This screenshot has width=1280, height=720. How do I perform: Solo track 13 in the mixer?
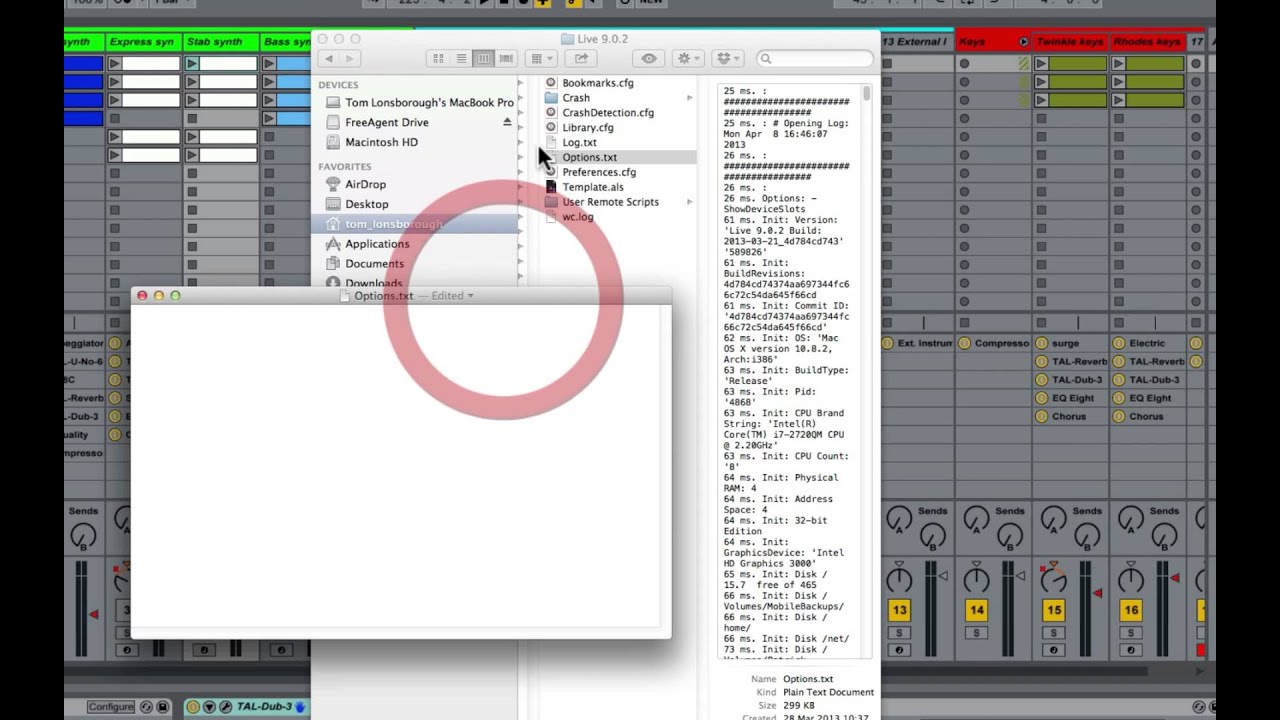coord(900,633)
